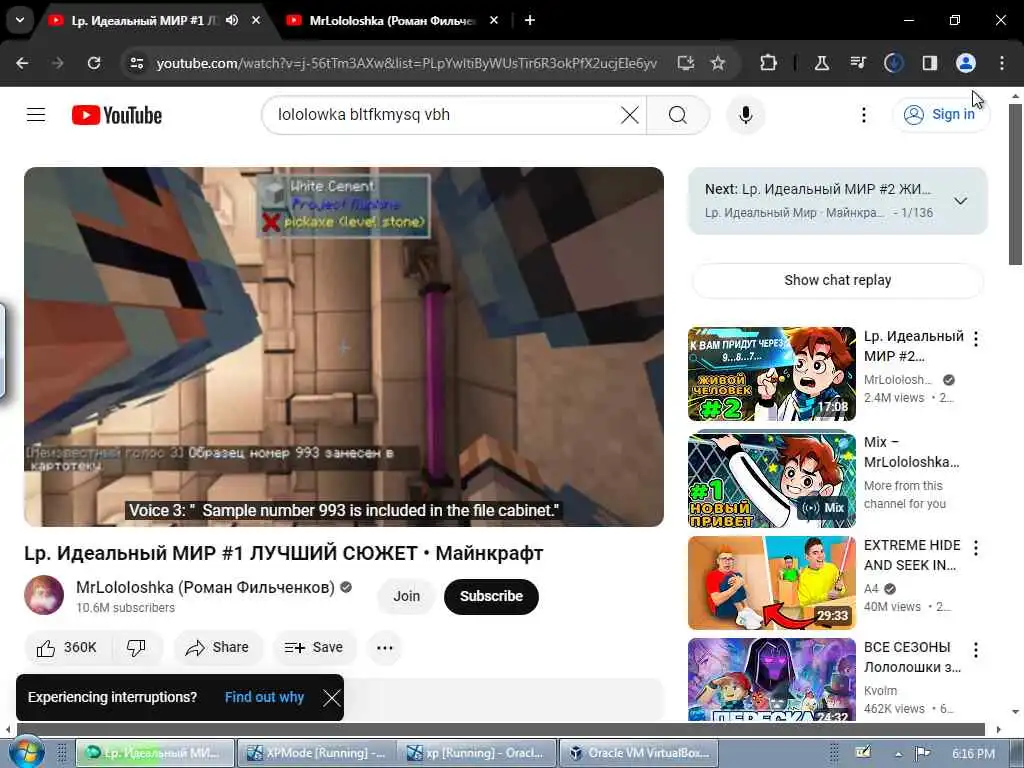Close the Lp. Идеальный МИР tab
The image size is (1024, 768).
click(x=256, y=20)
